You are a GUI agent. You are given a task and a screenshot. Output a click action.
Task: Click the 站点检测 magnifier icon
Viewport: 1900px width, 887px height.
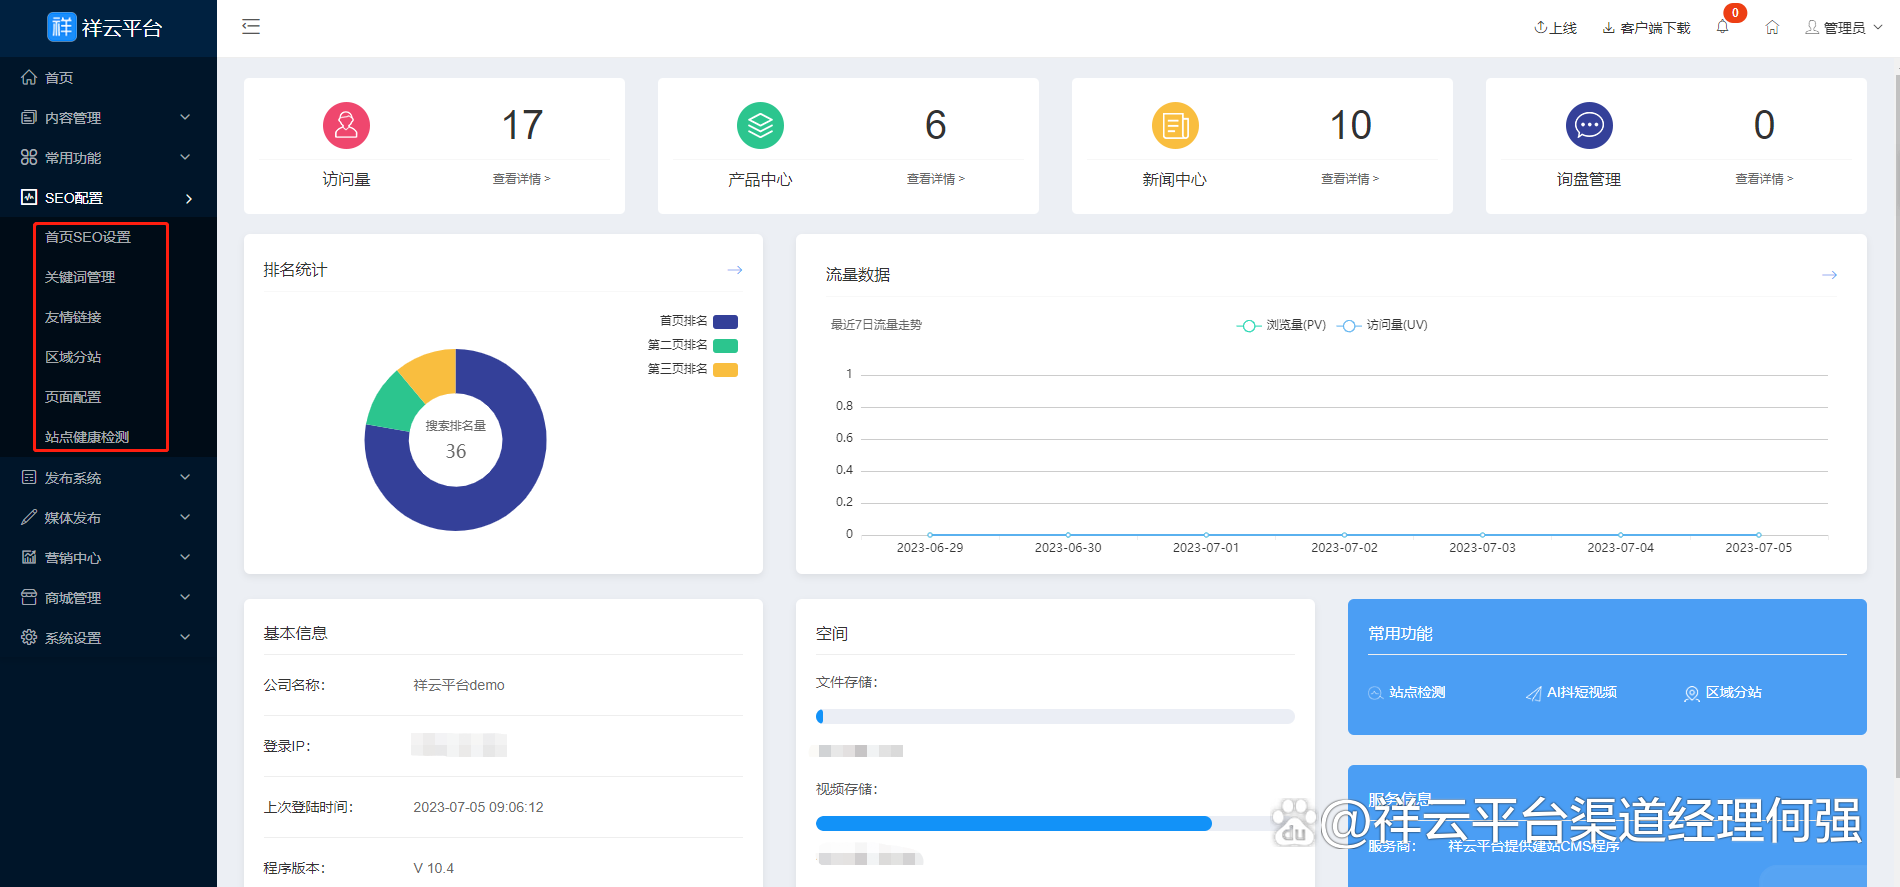pos(1376,693)
